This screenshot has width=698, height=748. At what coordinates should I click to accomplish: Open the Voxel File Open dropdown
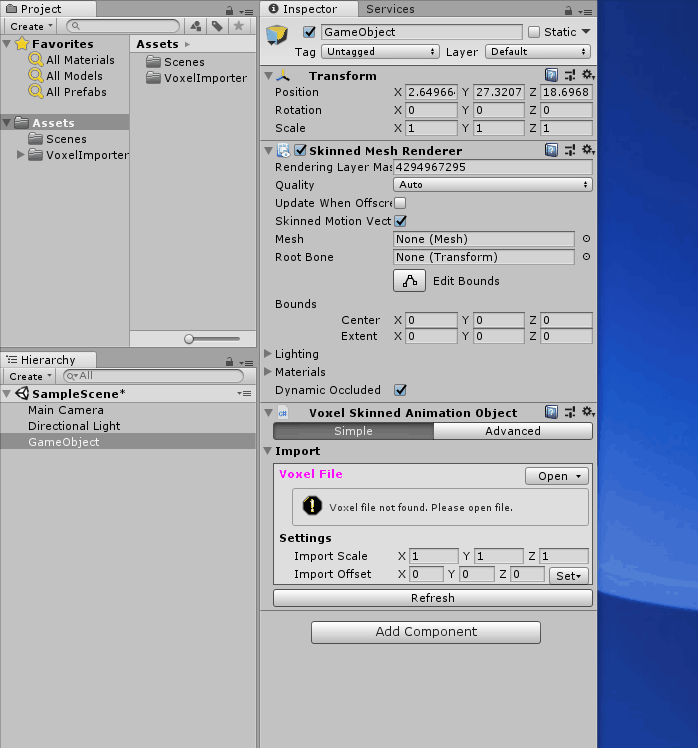[557, 476]
